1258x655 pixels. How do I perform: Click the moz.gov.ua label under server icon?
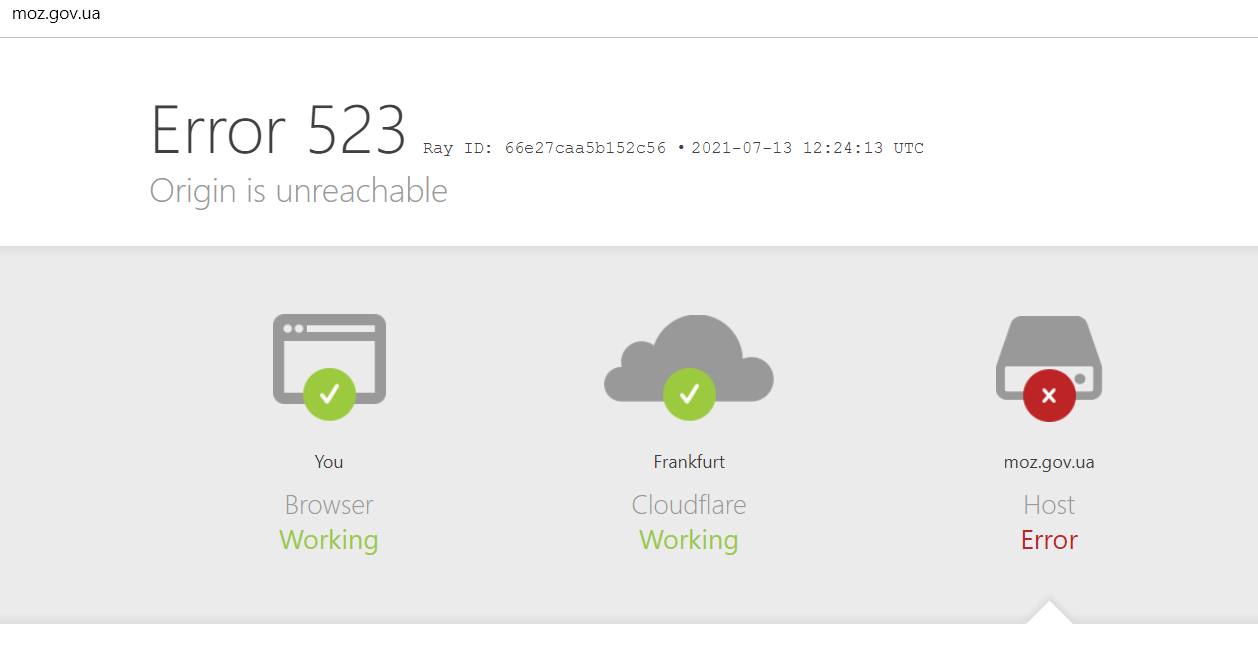pos(1049,462)
